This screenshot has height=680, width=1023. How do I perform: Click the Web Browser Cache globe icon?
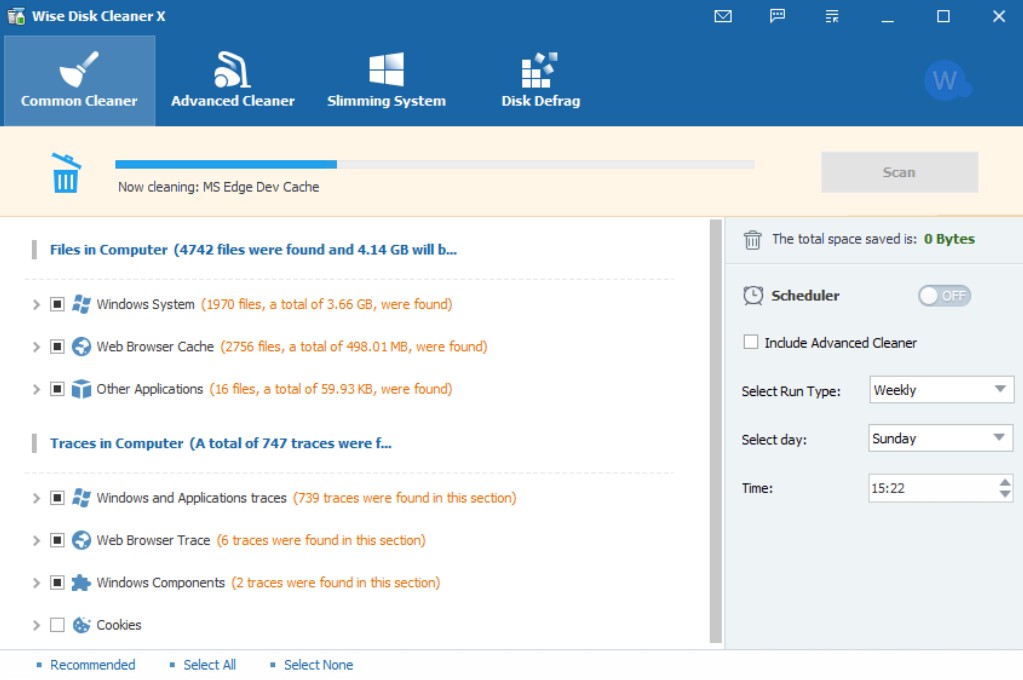click(x=81, y=347)
